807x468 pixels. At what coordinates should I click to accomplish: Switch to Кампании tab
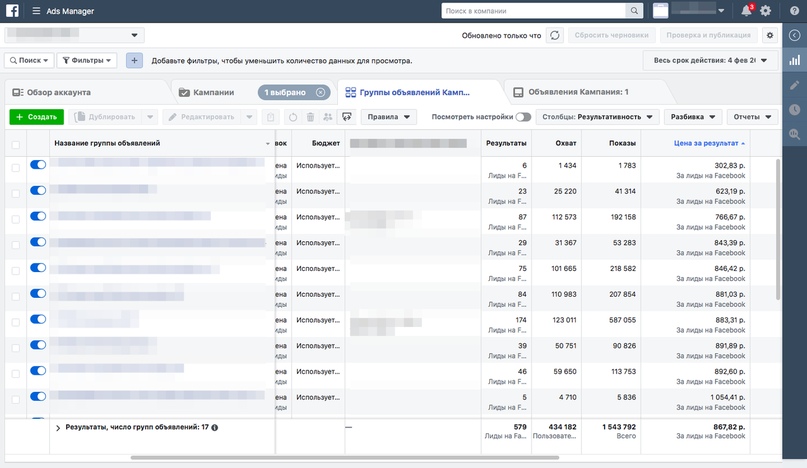tap(214, 93)
